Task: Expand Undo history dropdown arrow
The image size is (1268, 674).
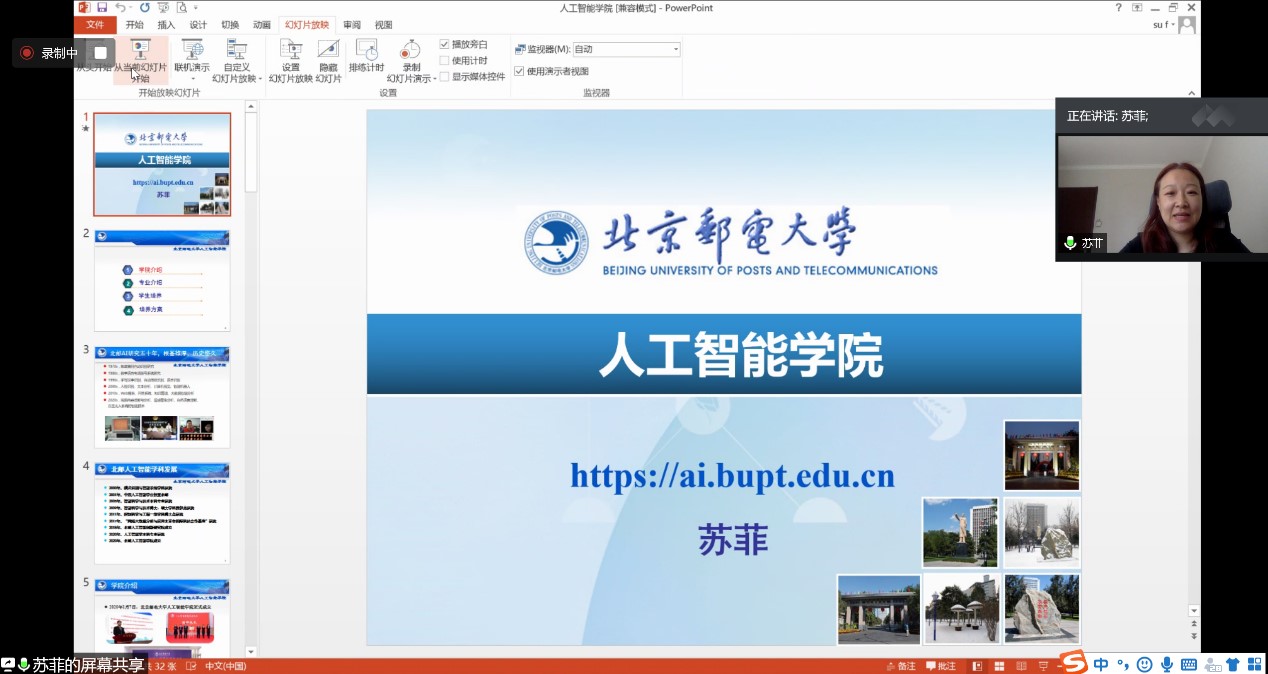Action: (x=130, y=7)
